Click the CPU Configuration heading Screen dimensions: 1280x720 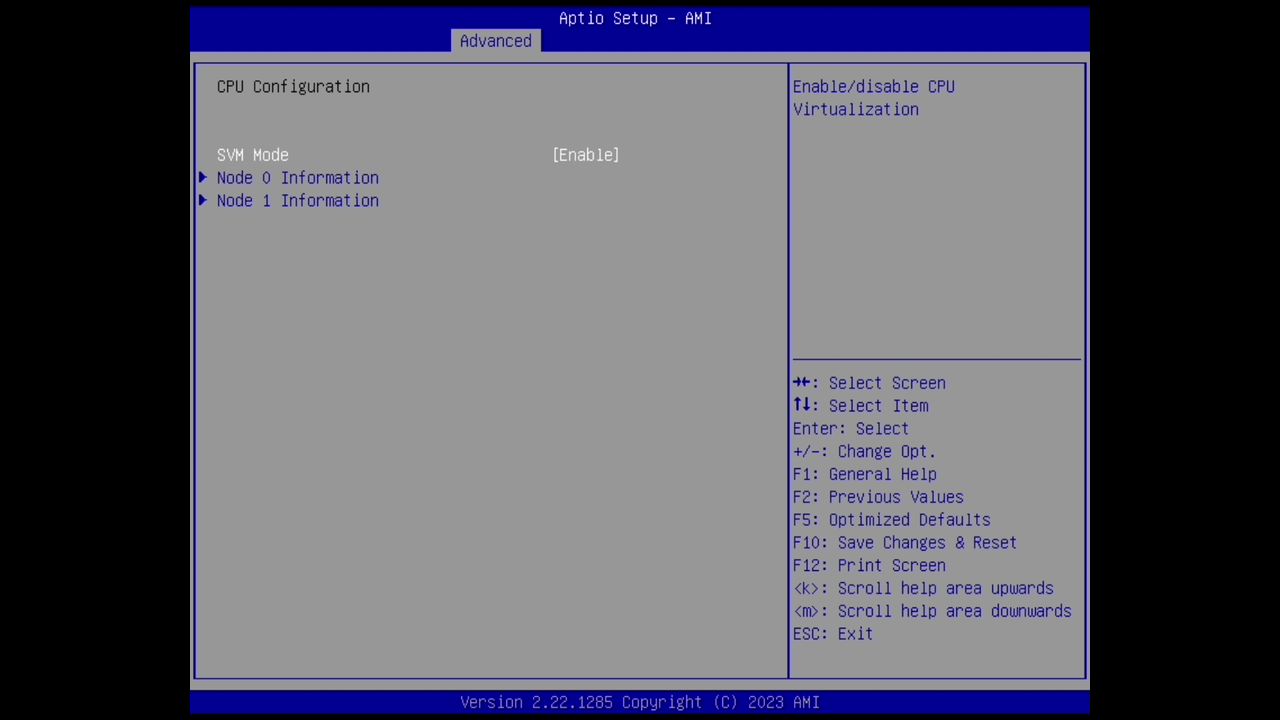(293, 87)
